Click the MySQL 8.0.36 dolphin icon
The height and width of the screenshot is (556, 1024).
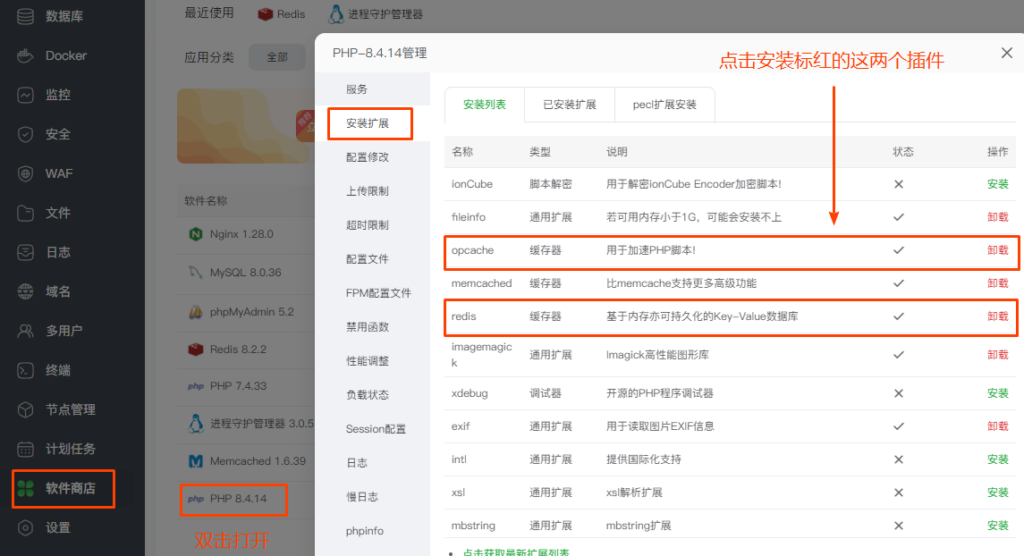tap(195, 272)
